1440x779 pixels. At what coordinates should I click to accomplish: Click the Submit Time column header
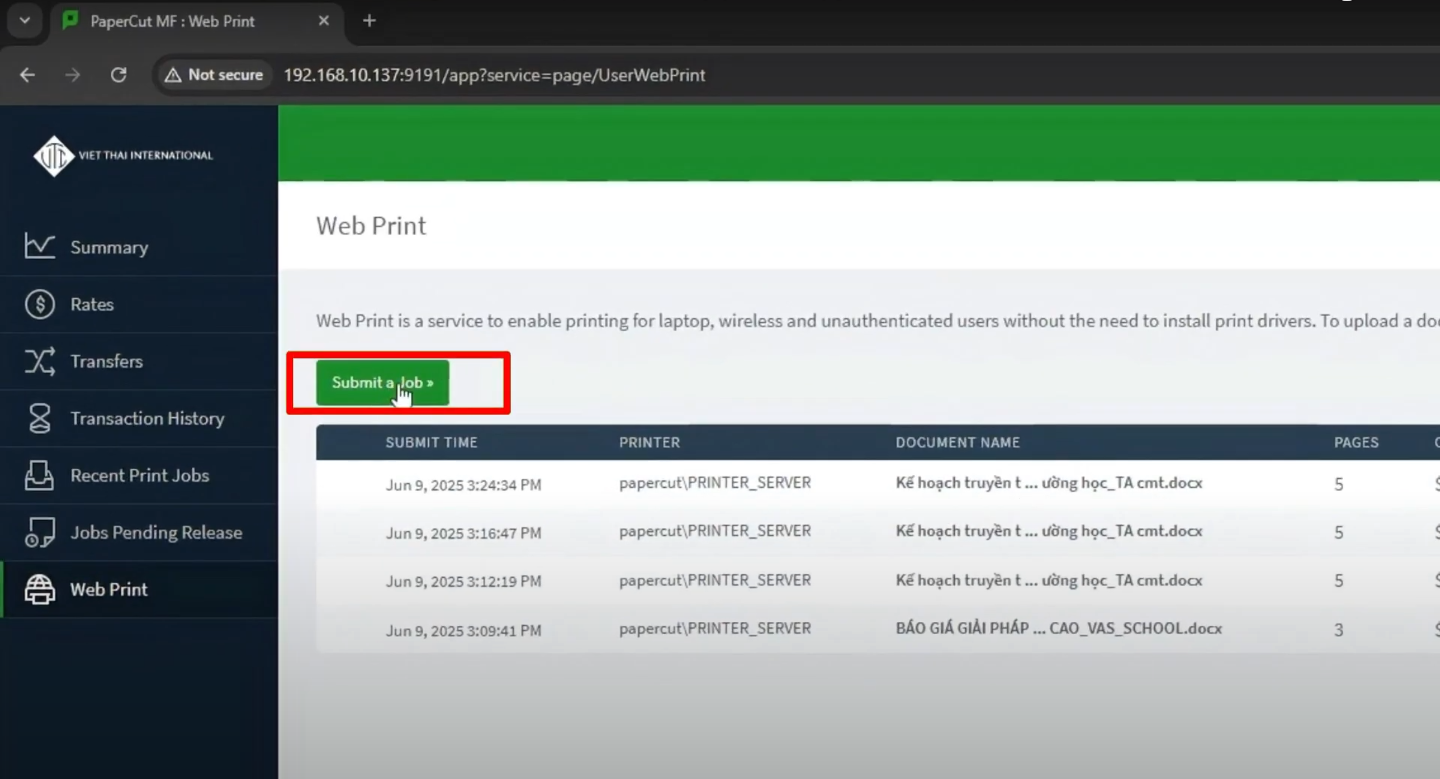[431, 442]
